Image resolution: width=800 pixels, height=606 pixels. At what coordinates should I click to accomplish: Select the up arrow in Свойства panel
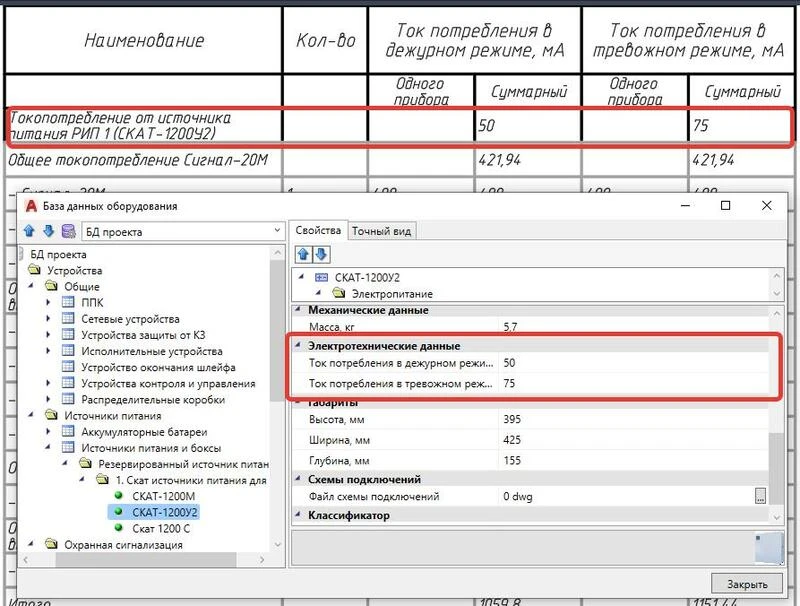click(x=301, y=251)
